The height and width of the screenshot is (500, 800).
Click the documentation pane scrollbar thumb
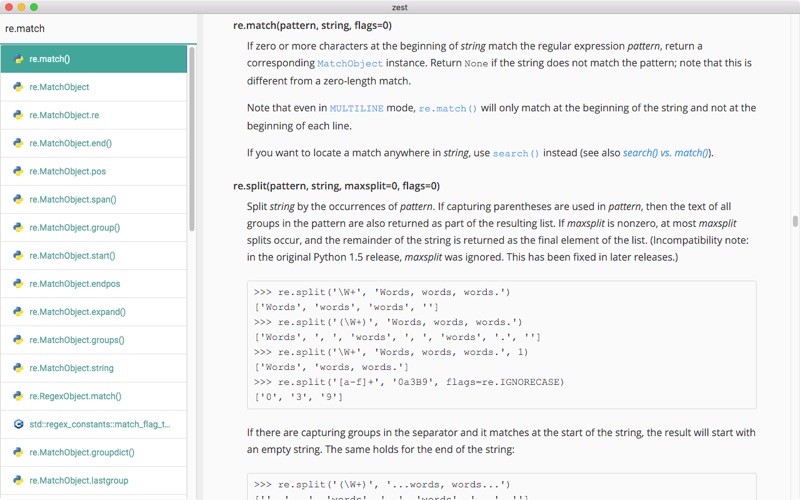click(x=795, y=221)
